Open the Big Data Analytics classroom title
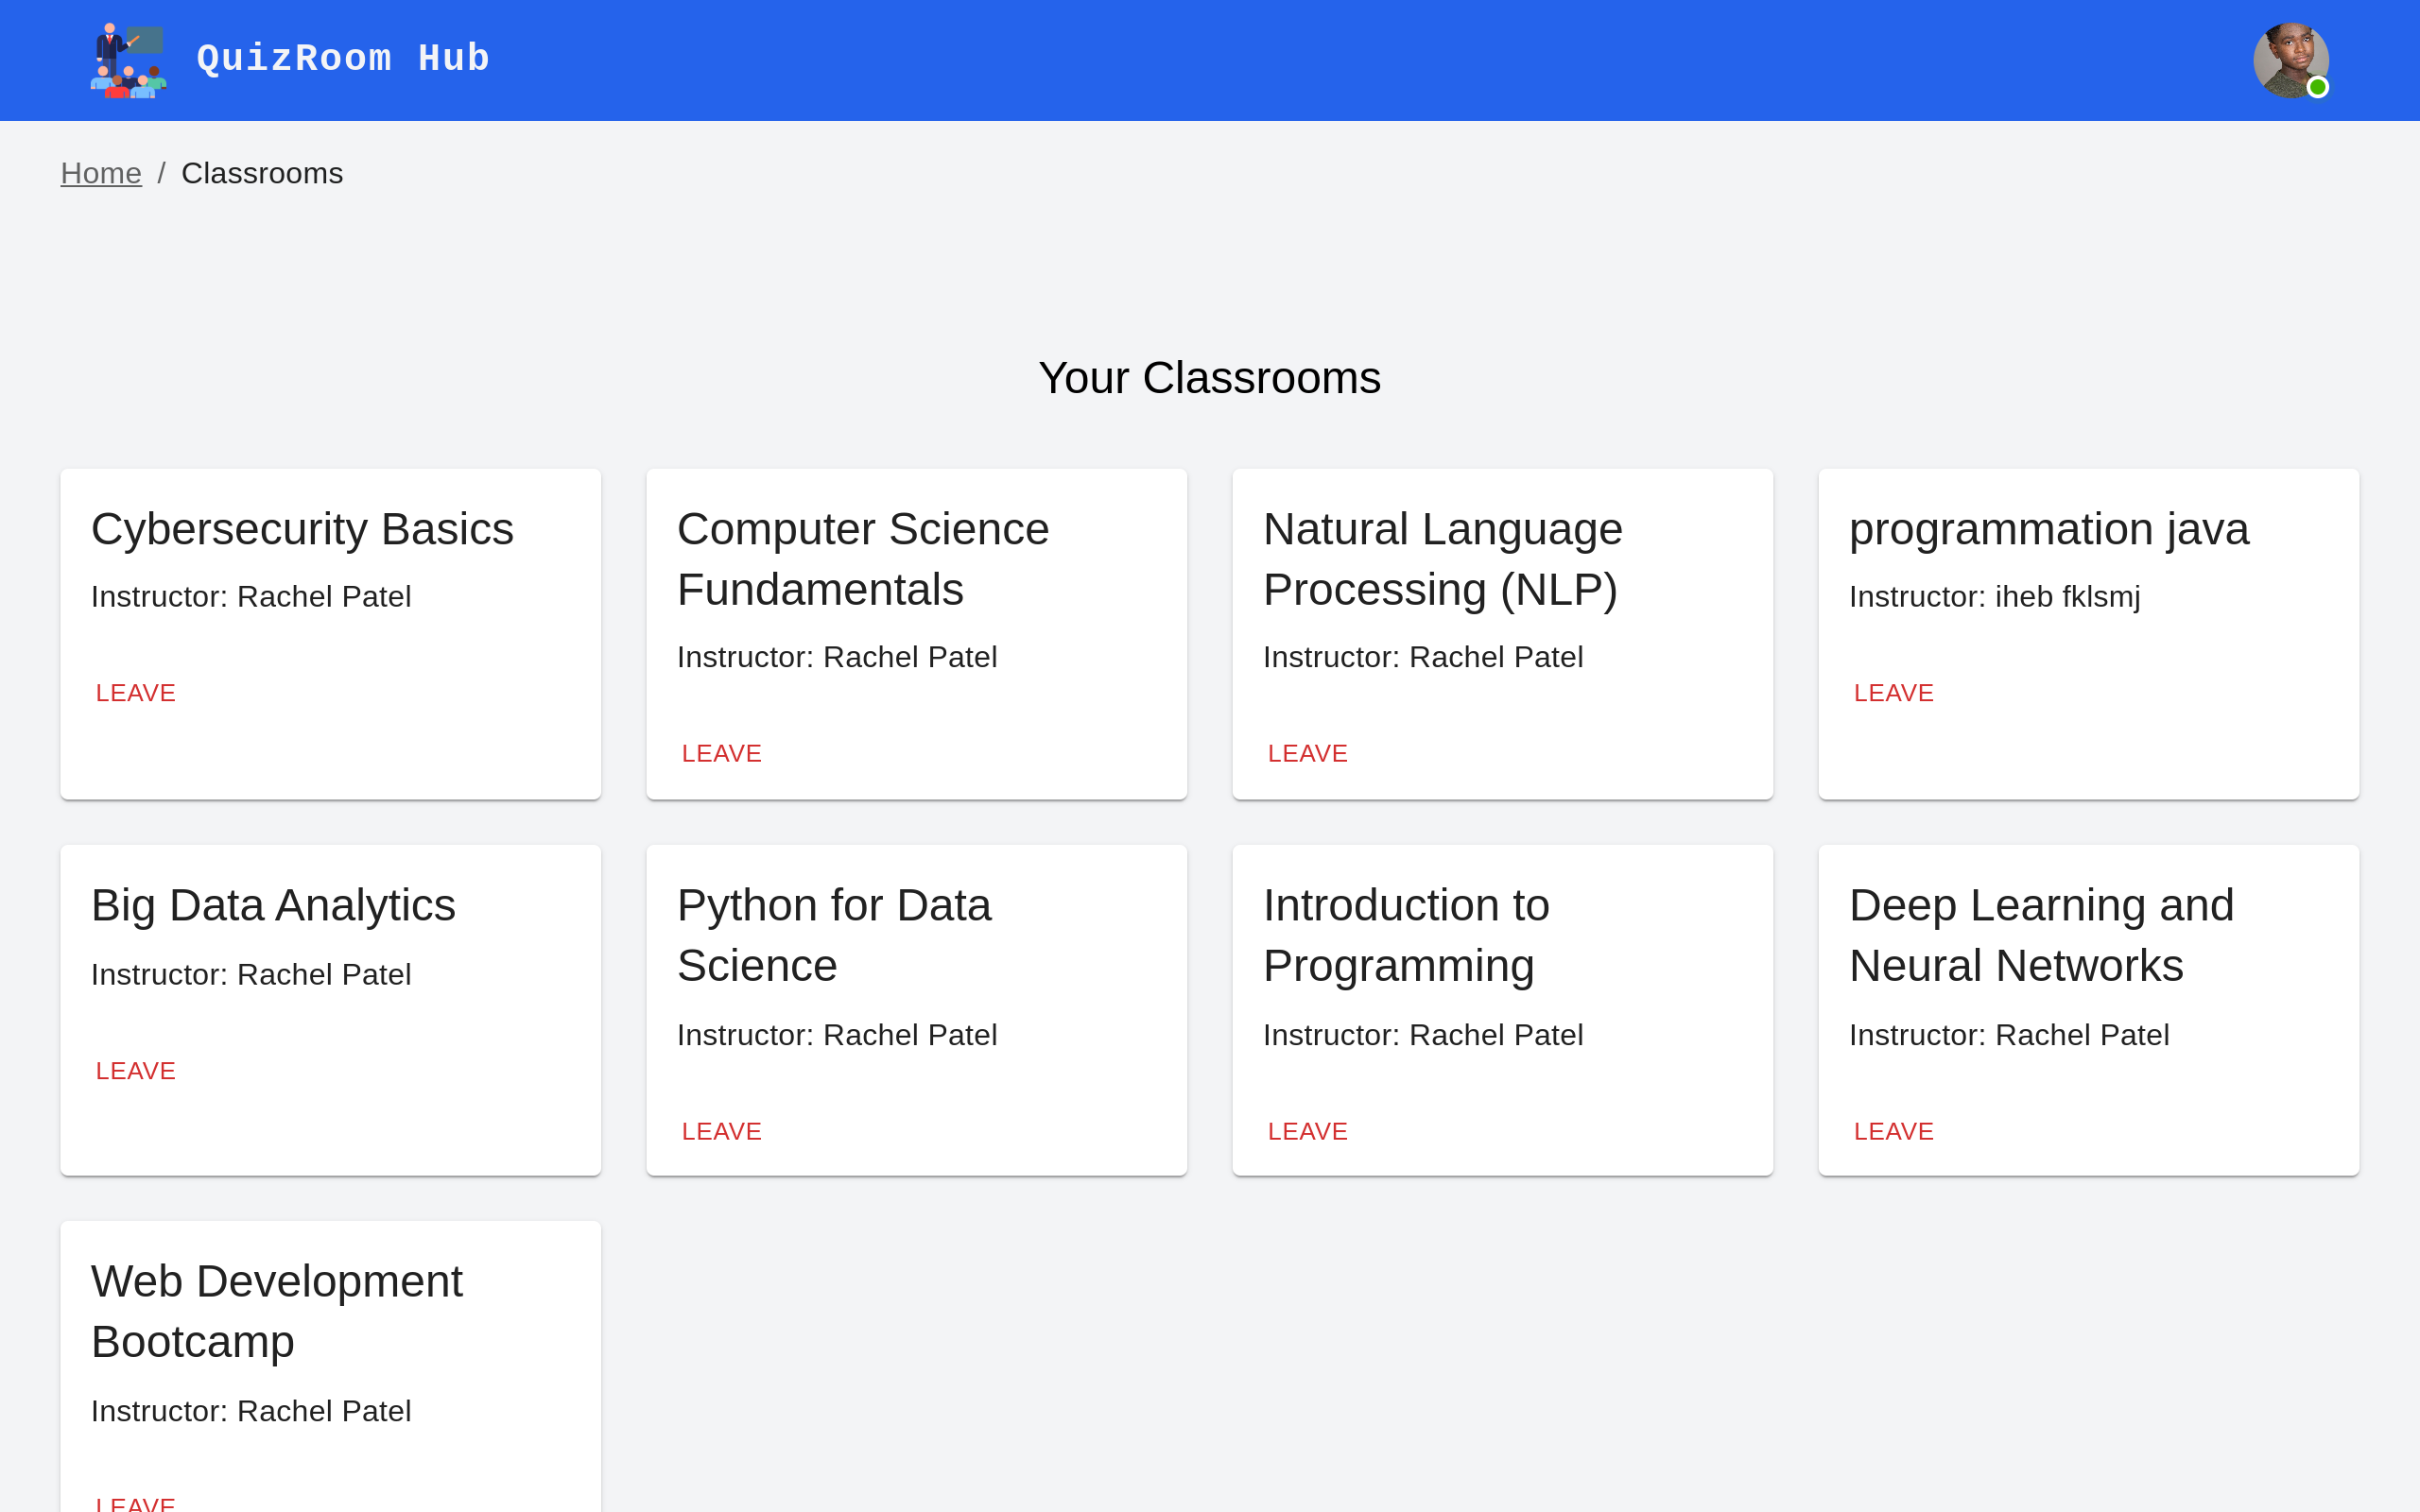 pos(273,905)
